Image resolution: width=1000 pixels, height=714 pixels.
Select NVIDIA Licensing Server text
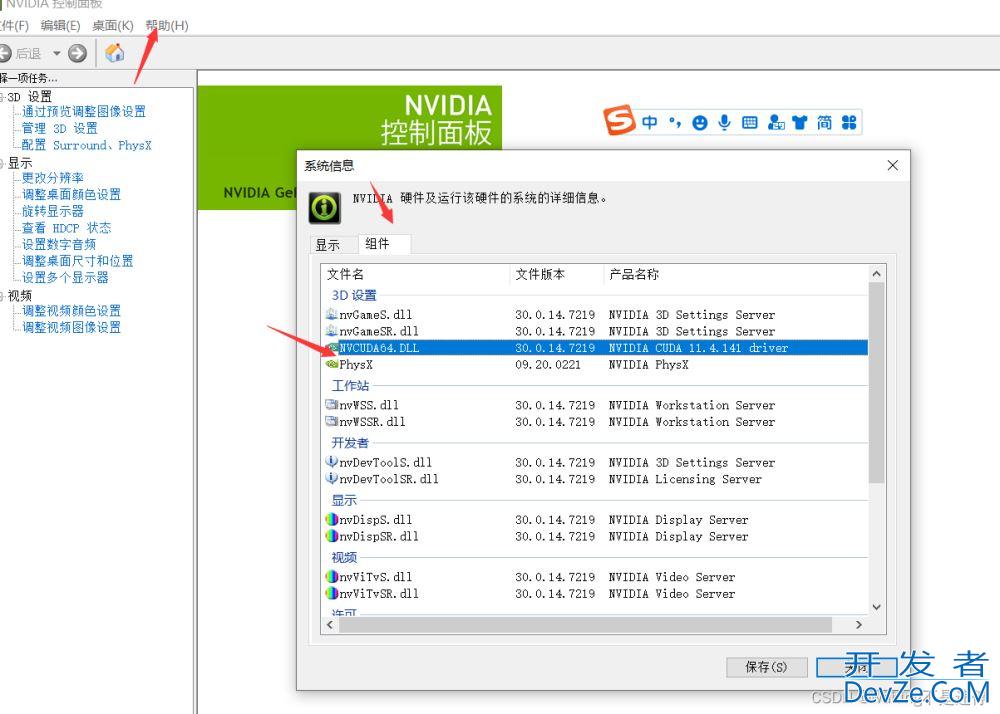[685, 479]
